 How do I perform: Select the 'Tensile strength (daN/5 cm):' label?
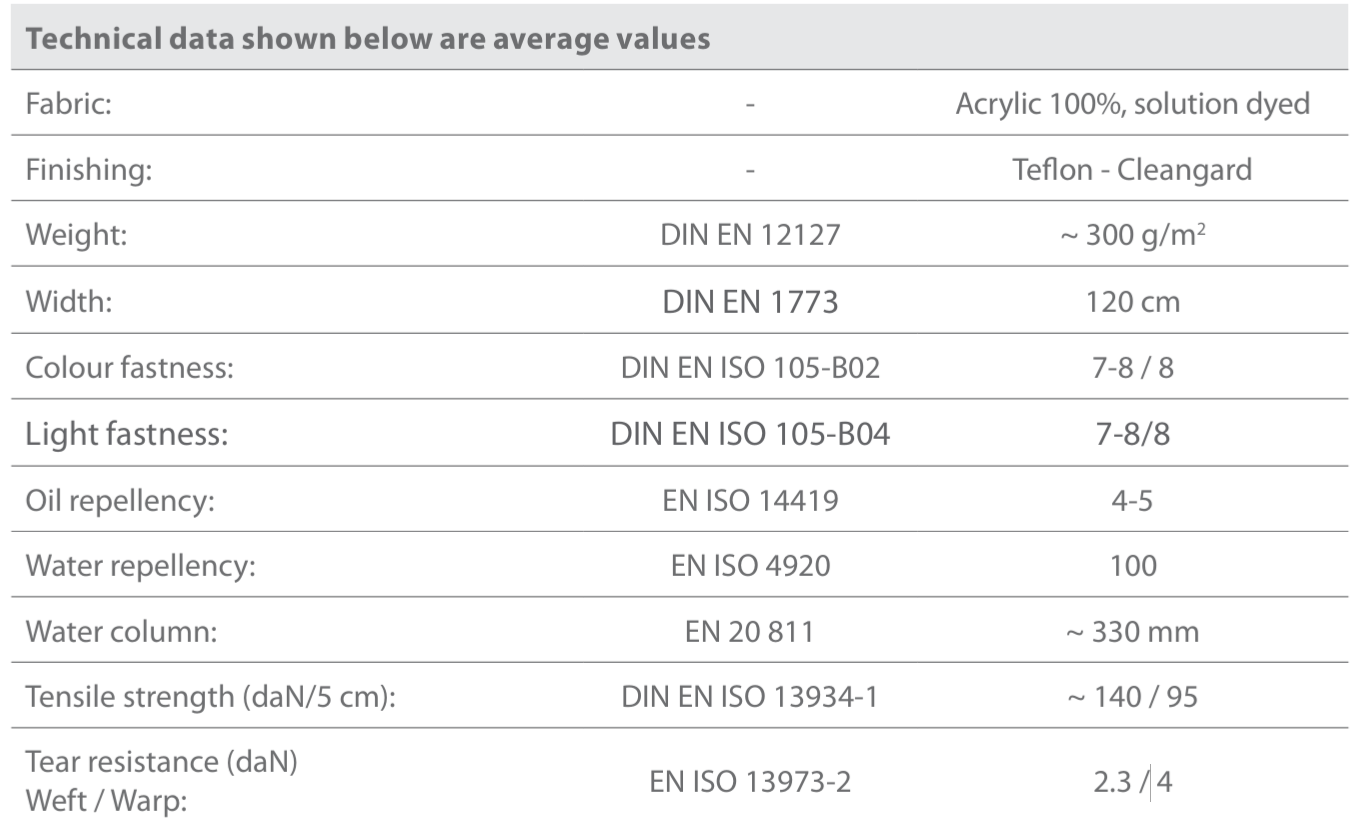[x=211, y=696]
